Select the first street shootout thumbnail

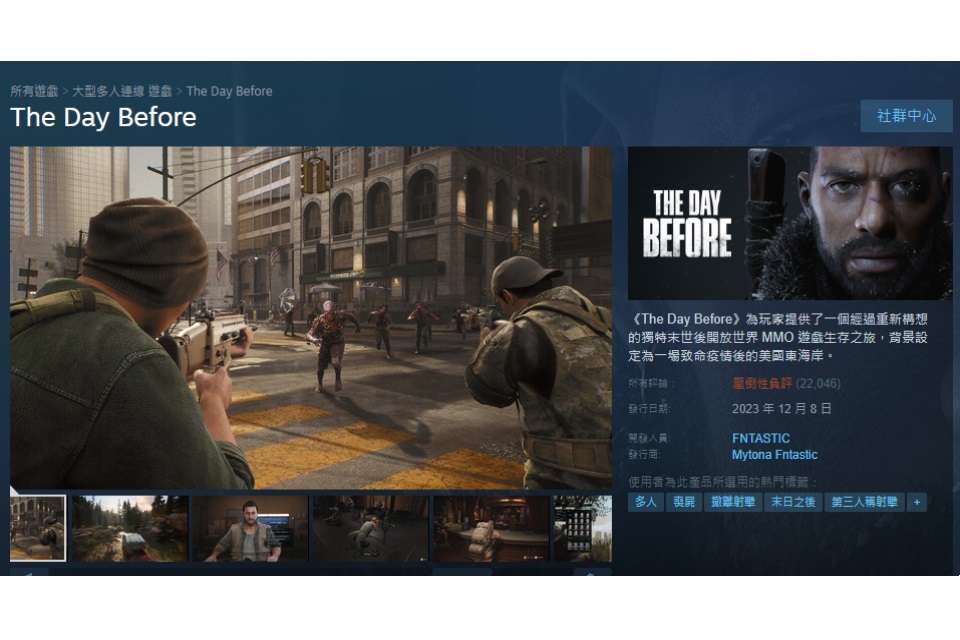point(38,528)
